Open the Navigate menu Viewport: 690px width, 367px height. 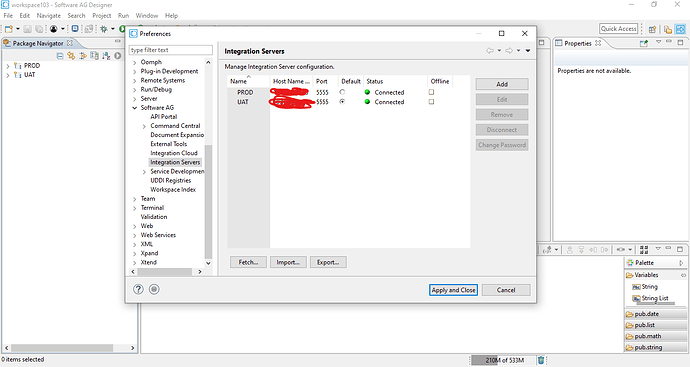point(48,15)
